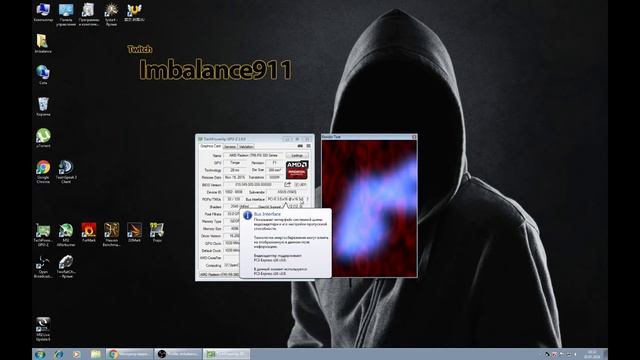Screen dimensions: 640x360
Task: Open Programs and Features desktop shortcut
Action: (x=88, y=14)
